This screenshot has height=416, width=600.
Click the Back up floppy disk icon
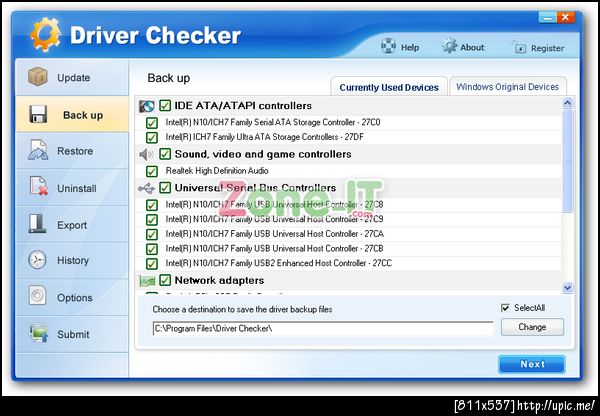point(38,114)
